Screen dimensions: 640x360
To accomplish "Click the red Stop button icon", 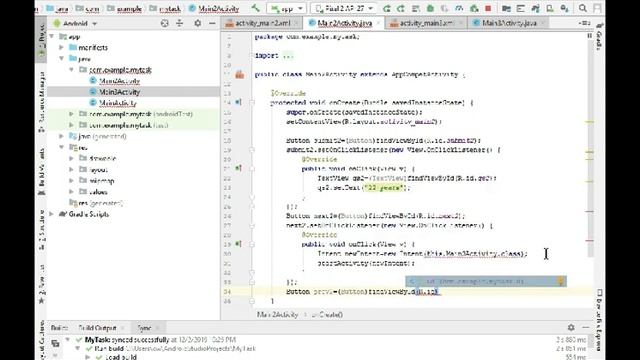I will [488, 8].
